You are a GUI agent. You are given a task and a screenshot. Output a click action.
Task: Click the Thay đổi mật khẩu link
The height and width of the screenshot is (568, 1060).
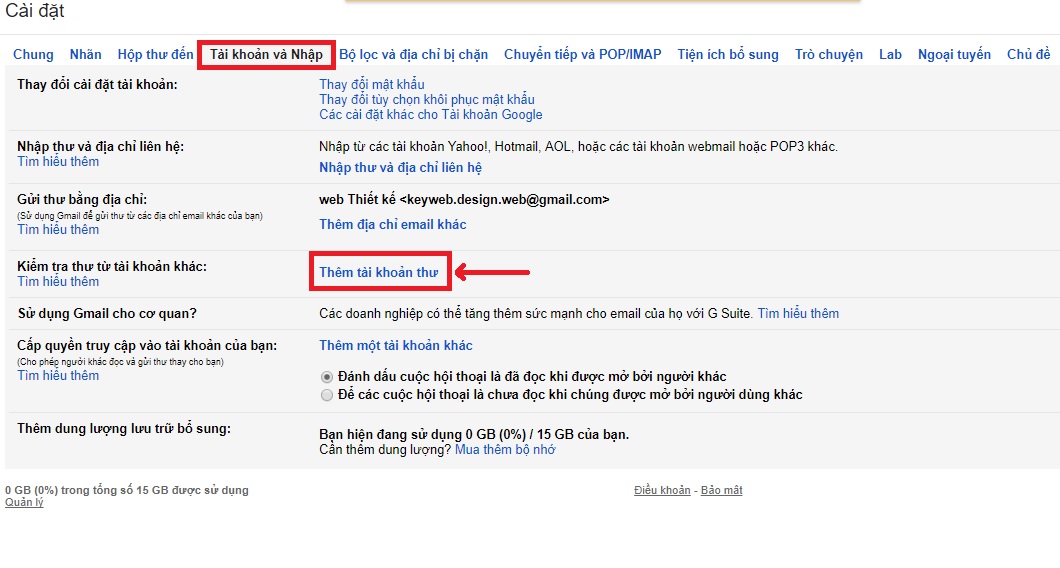coord(372,85)
